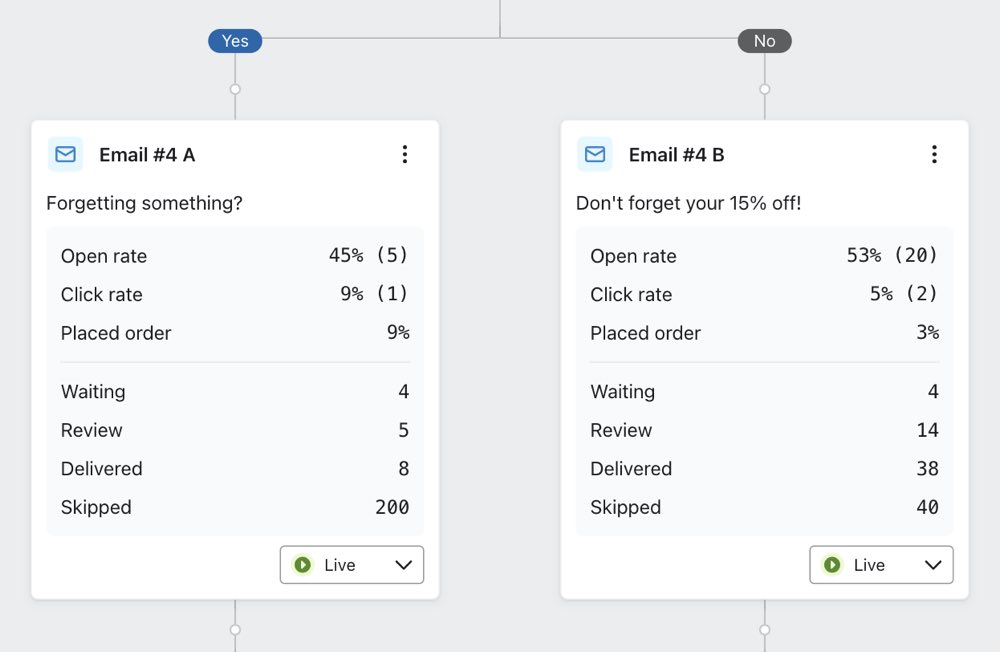Click the green Live status icon on Email #4 B
This screenshot has height=652, width=1000.
(832, 565)
